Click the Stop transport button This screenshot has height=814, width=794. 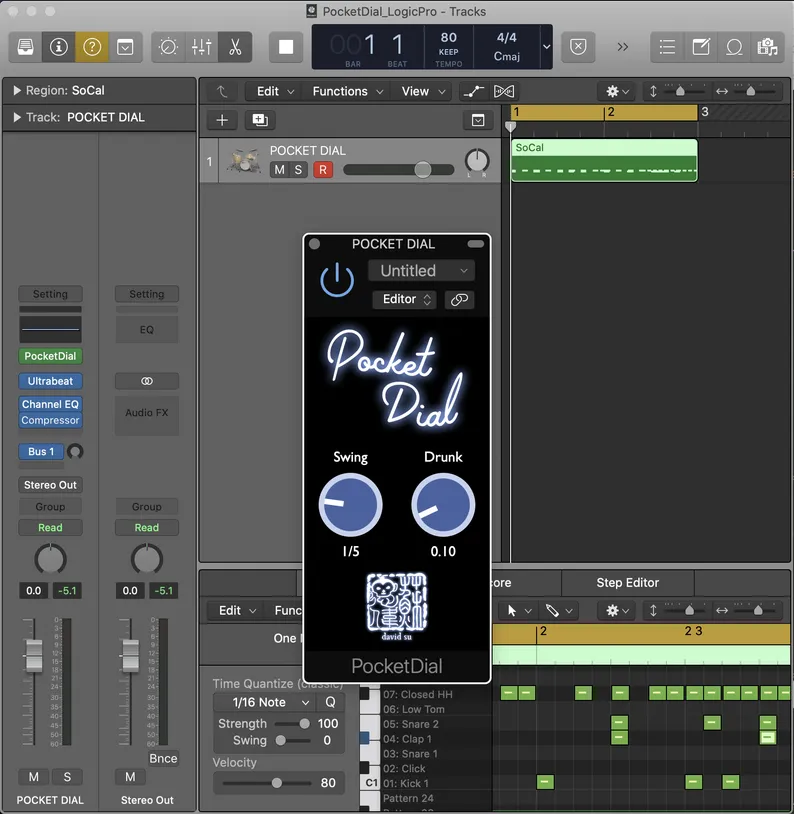tap(286, 47)
